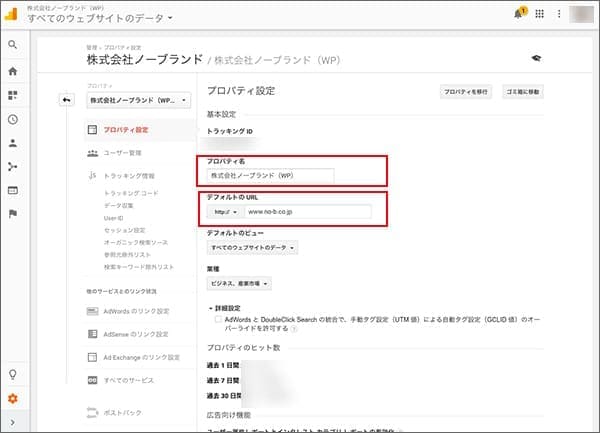
Task: Open Acquisition reports arrows icon
Action: [x=13, y=167]
